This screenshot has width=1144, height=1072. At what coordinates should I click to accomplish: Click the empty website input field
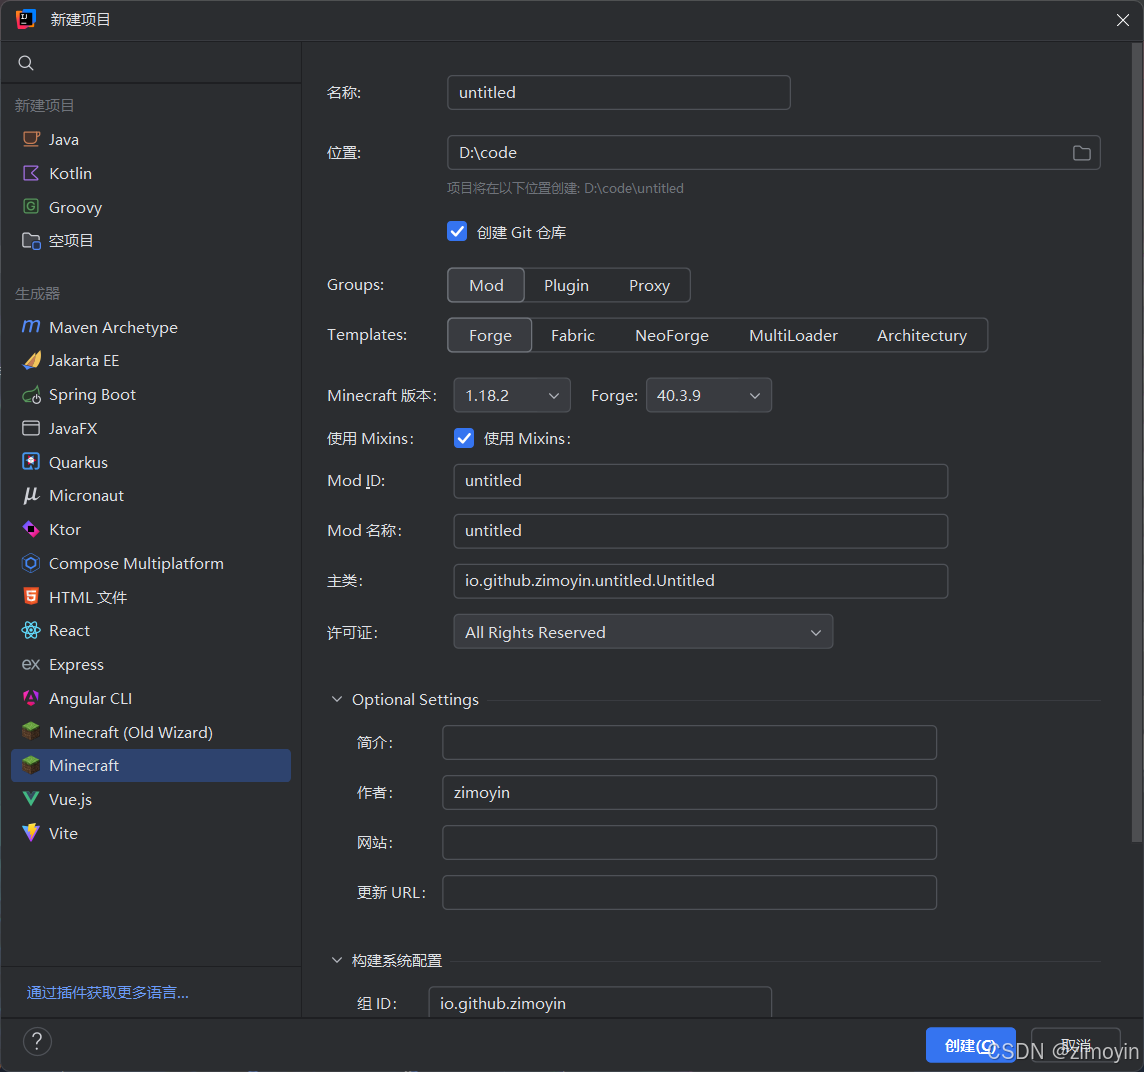tap(689, 842)
